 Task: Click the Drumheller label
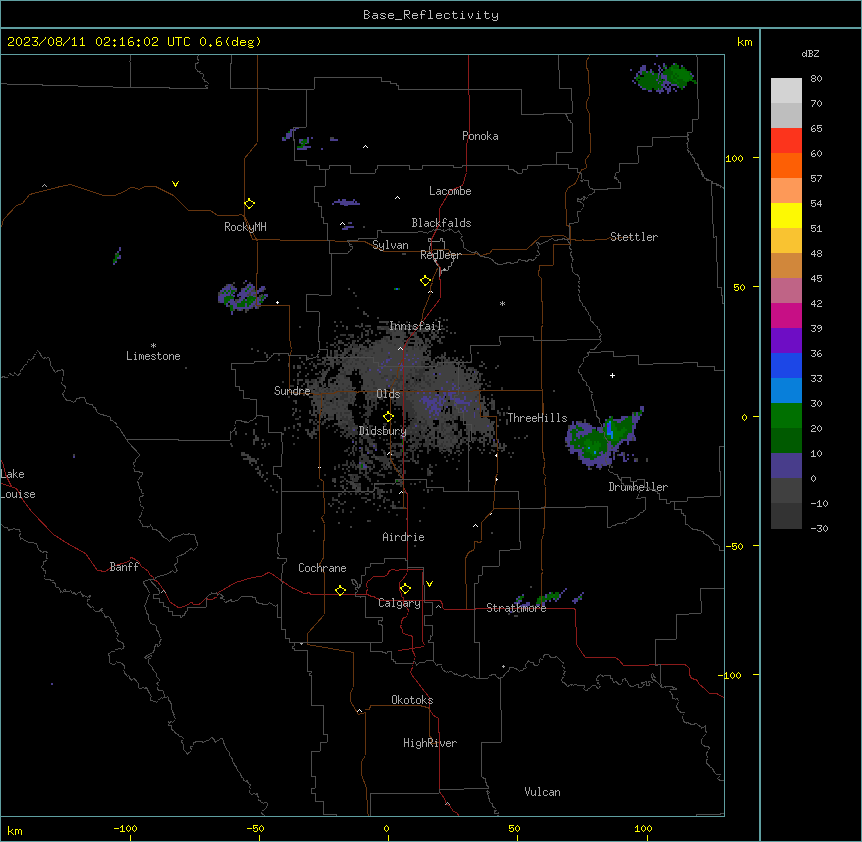[x=638, y=487]
